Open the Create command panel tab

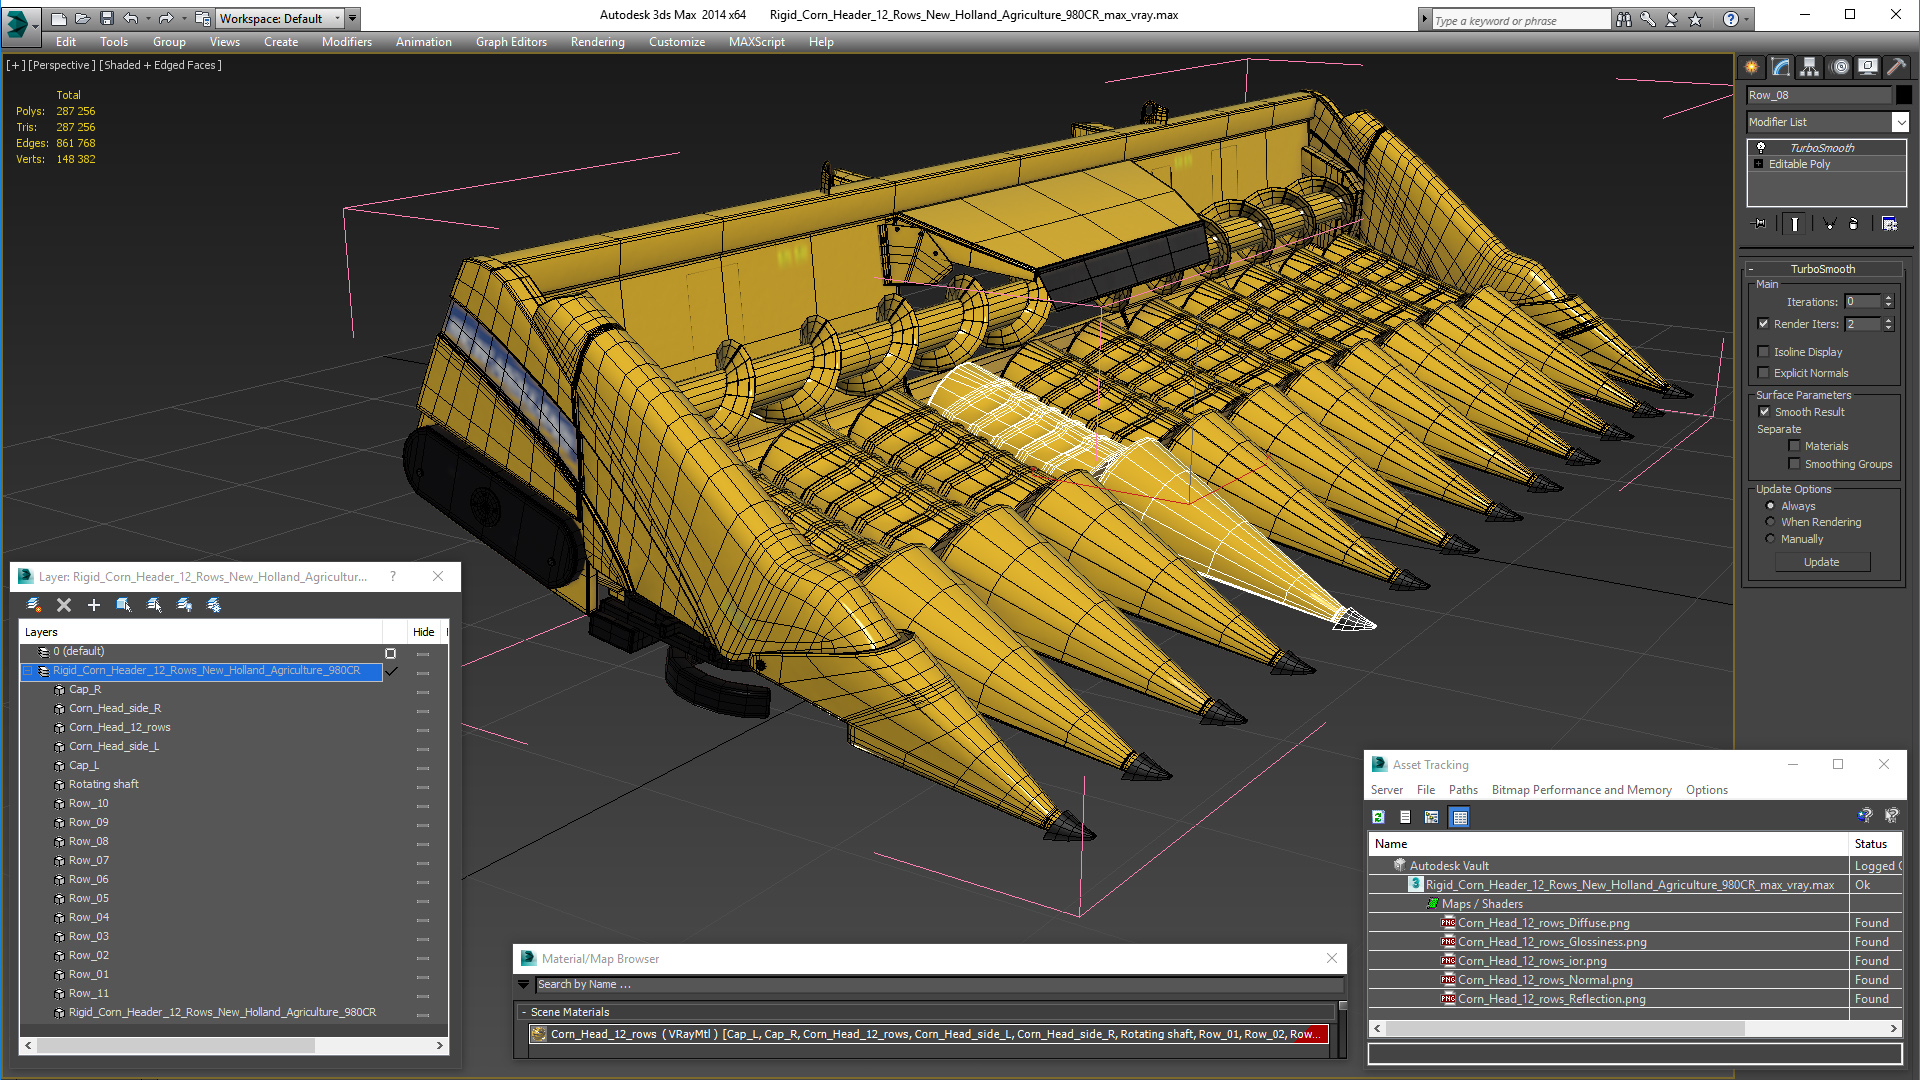(x=1752, y=67)
